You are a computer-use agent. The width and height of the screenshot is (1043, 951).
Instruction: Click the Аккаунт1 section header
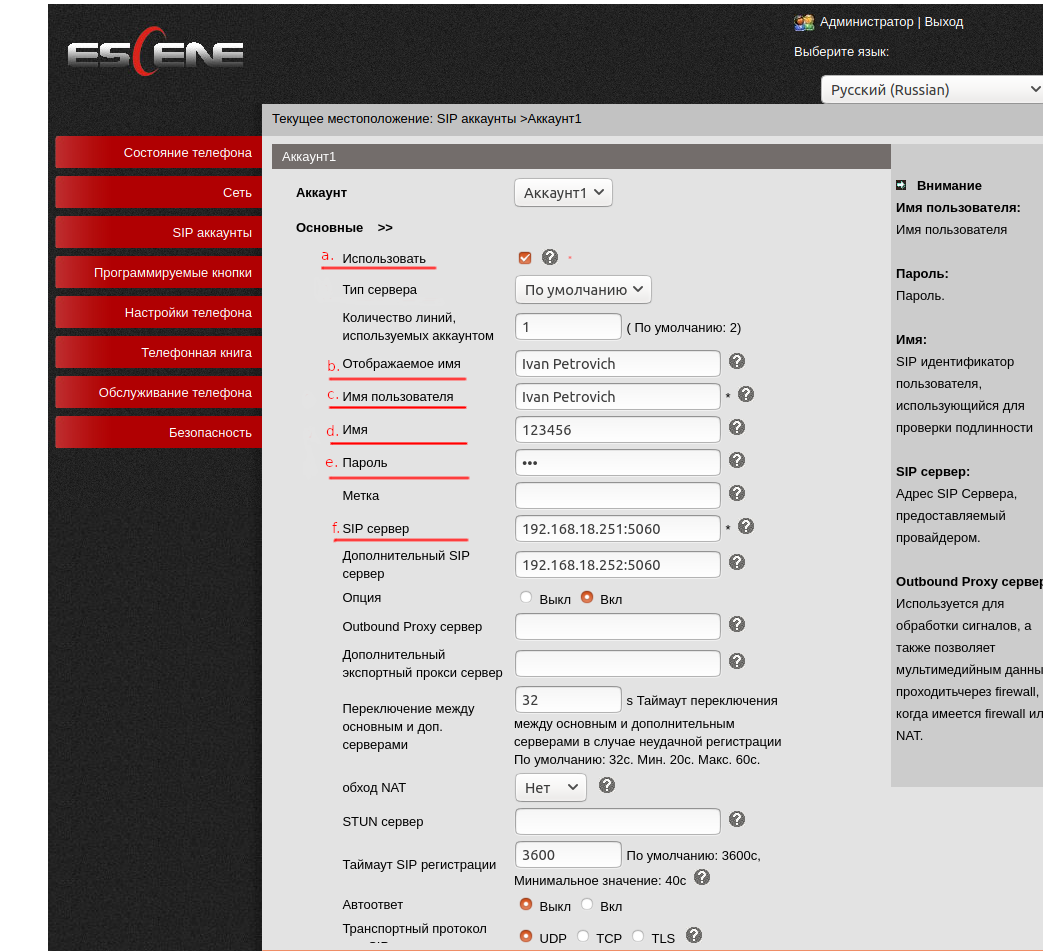(x=581, y=156)
